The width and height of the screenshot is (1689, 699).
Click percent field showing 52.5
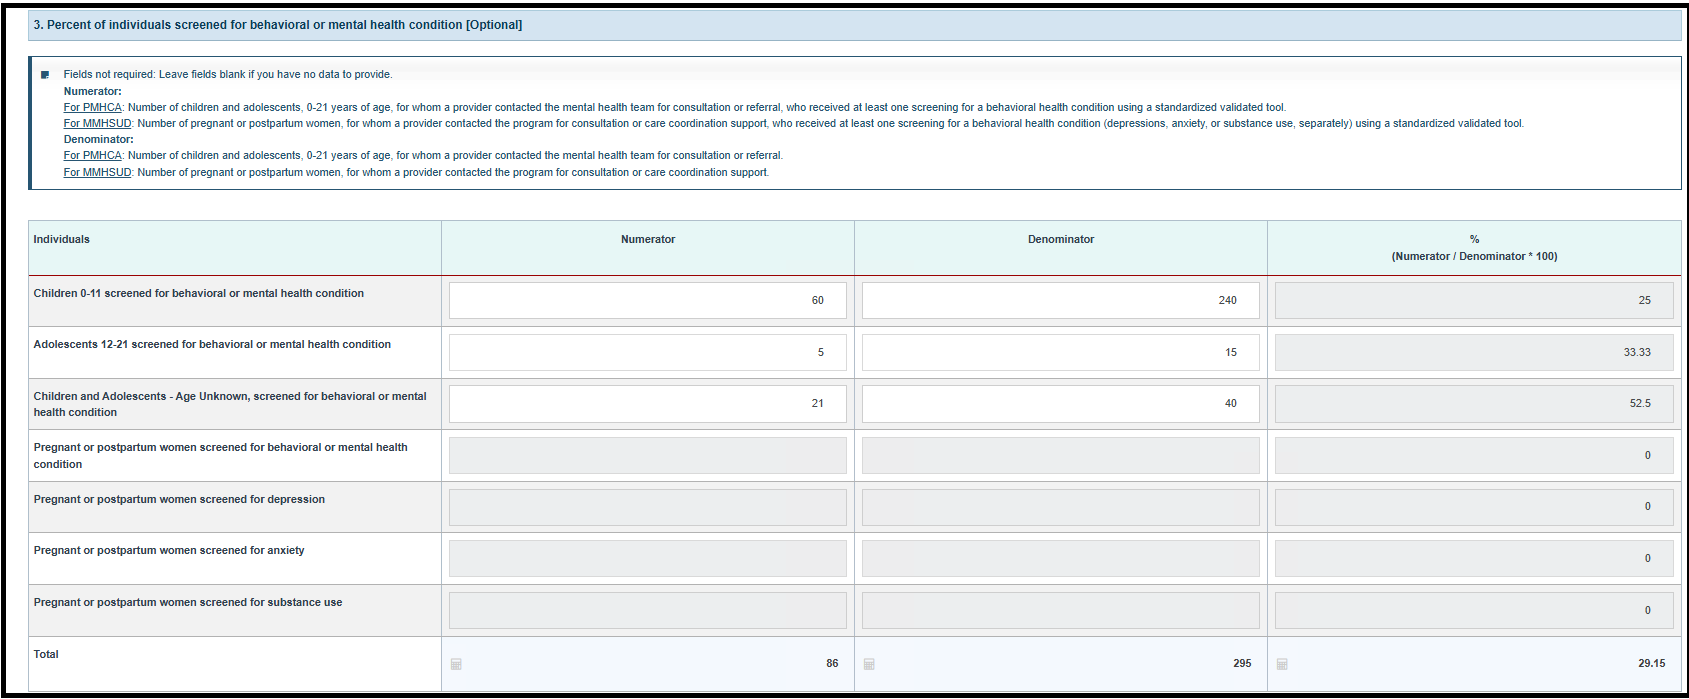1474,404
